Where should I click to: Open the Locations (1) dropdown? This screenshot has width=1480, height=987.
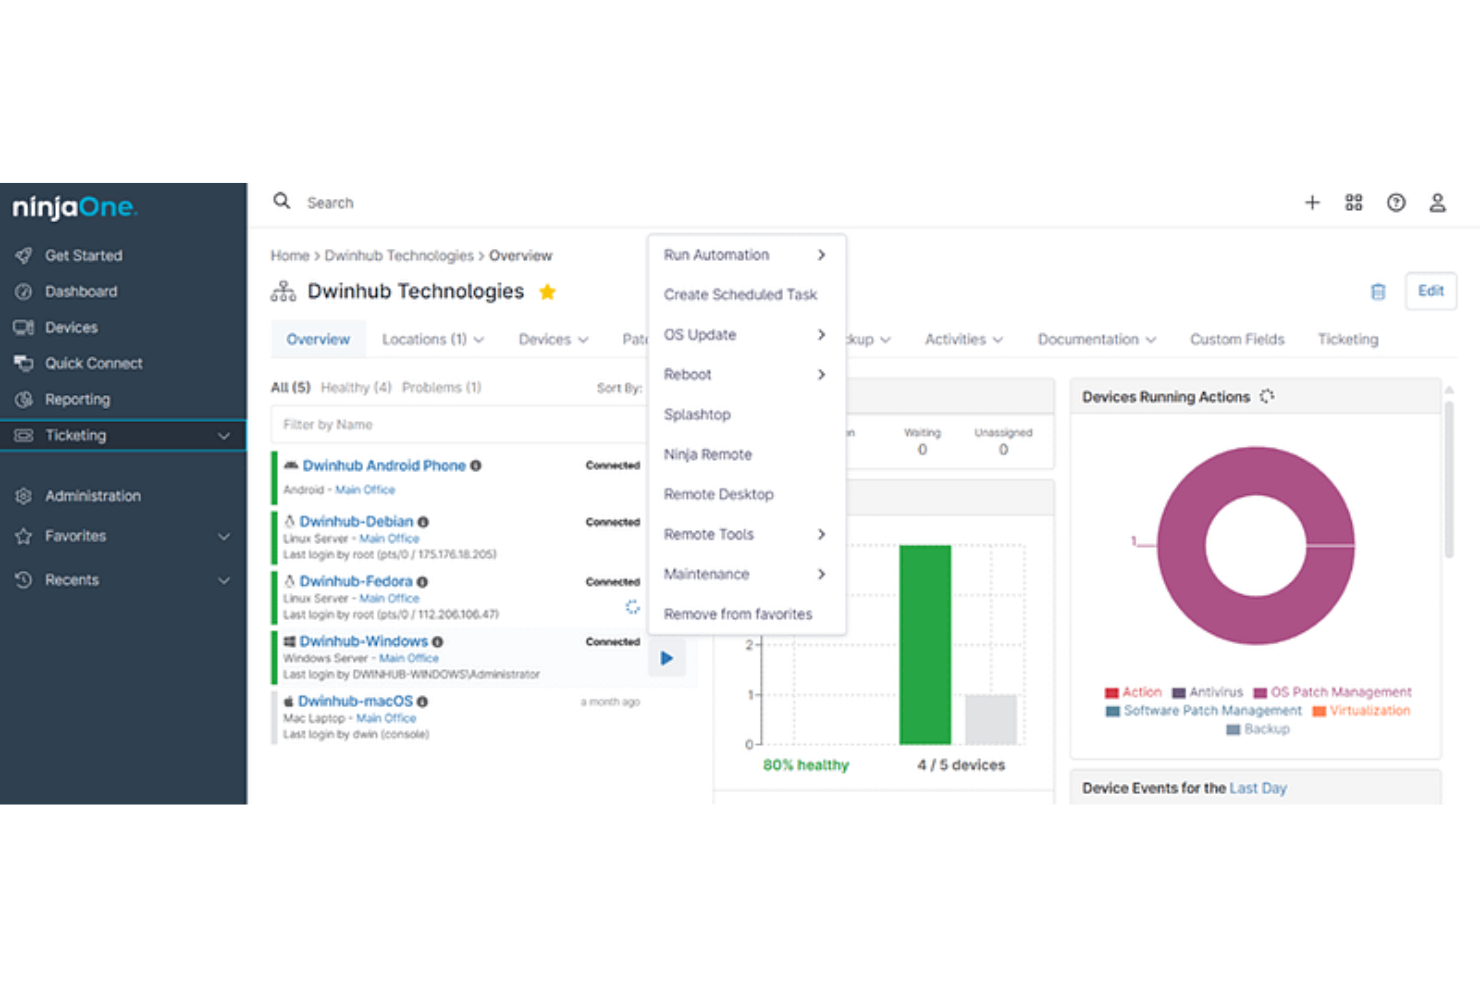coord(433,339)
